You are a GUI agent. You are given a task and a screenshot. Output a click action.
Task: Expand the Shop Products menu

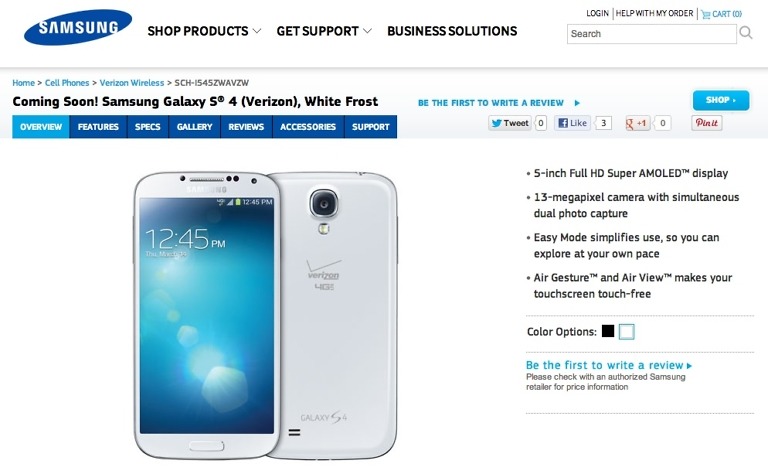pyautogui.click(x=204, y=31)
